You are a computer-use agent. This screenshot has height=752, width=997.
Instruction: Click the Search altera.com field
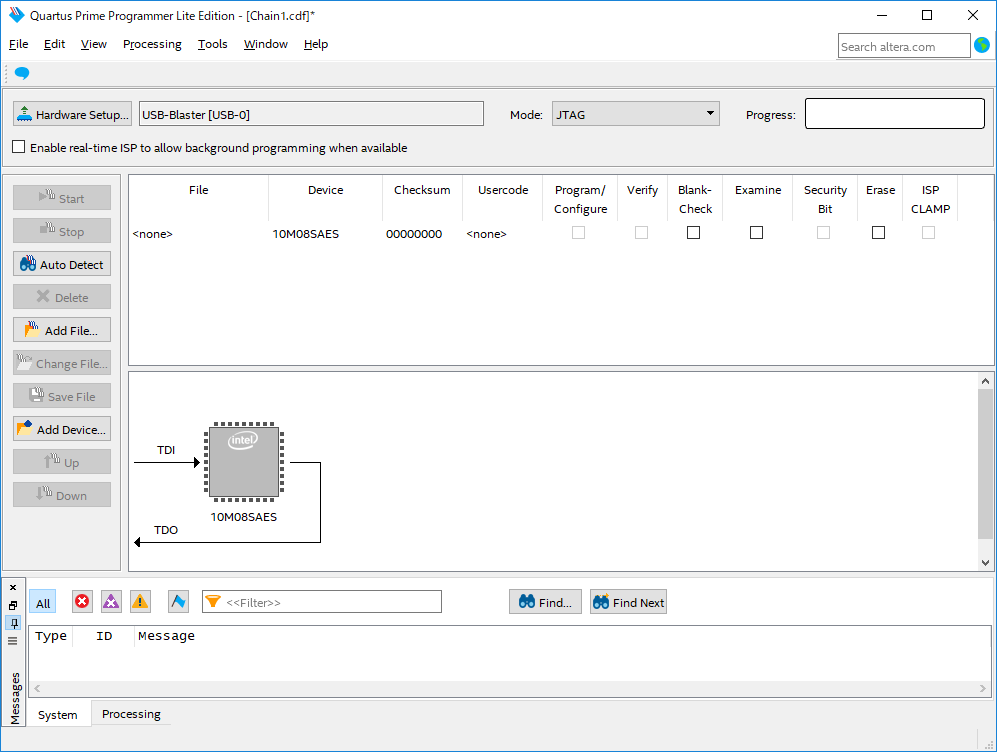pos(904,46)
